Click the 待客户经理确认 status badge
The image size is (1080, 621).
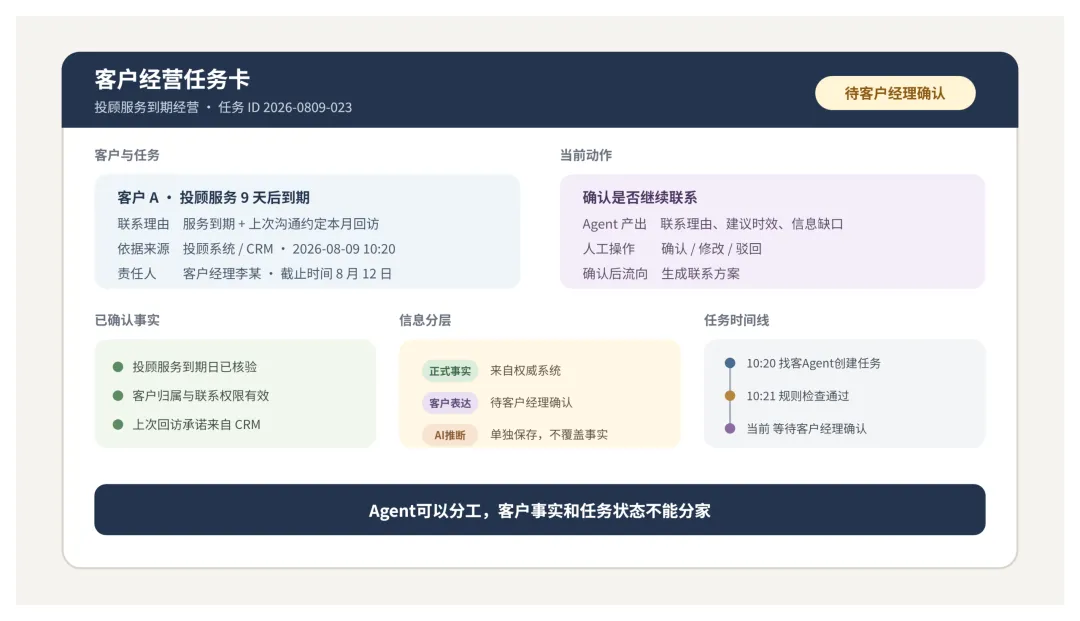[x=895, y=93]
